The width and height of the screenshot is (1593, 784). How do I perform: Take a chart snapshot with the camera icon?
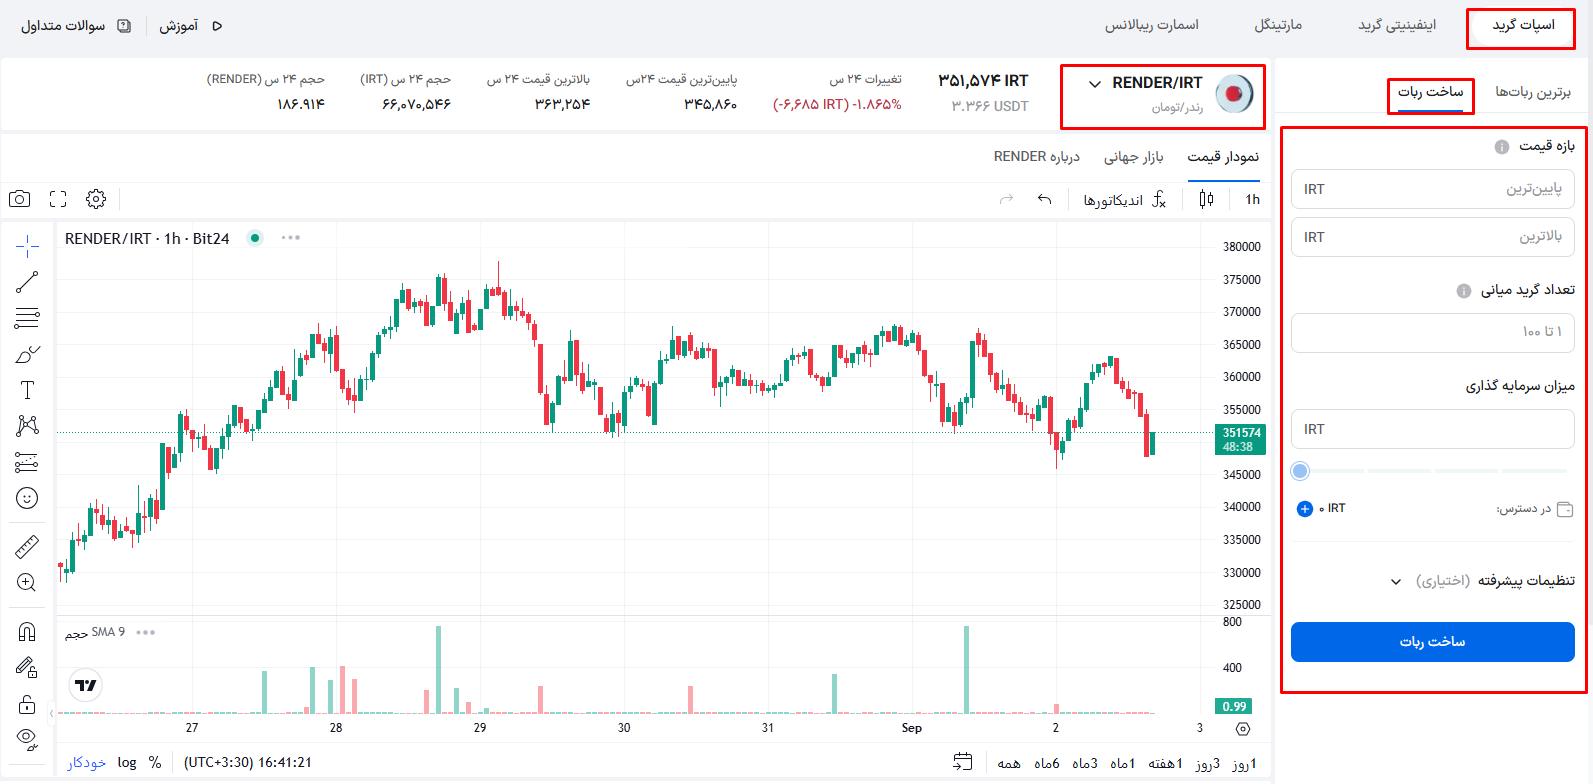pos(19,199)
